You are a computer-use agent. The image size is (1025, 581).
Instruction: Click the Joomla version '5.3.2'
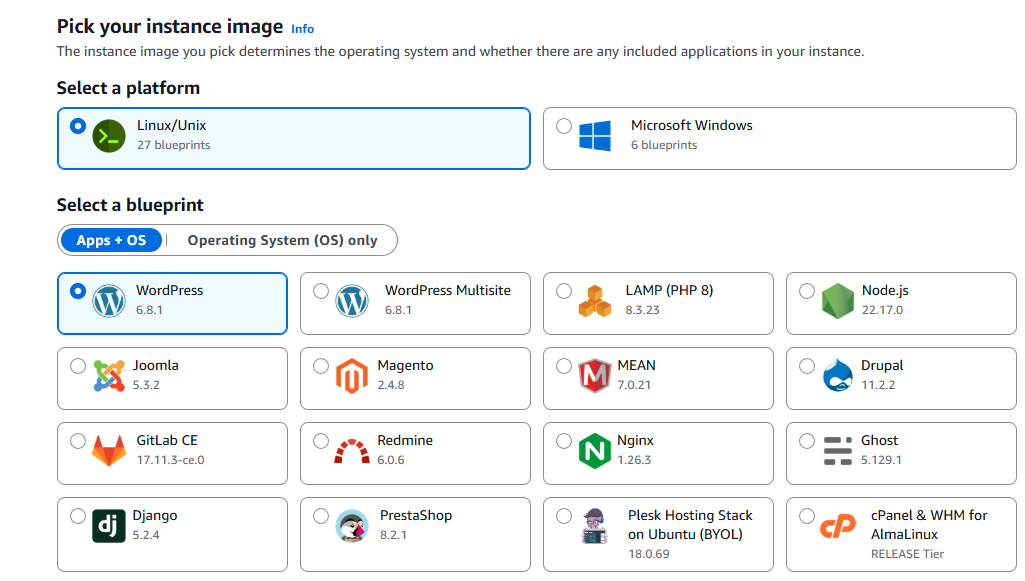coord(146,385)
